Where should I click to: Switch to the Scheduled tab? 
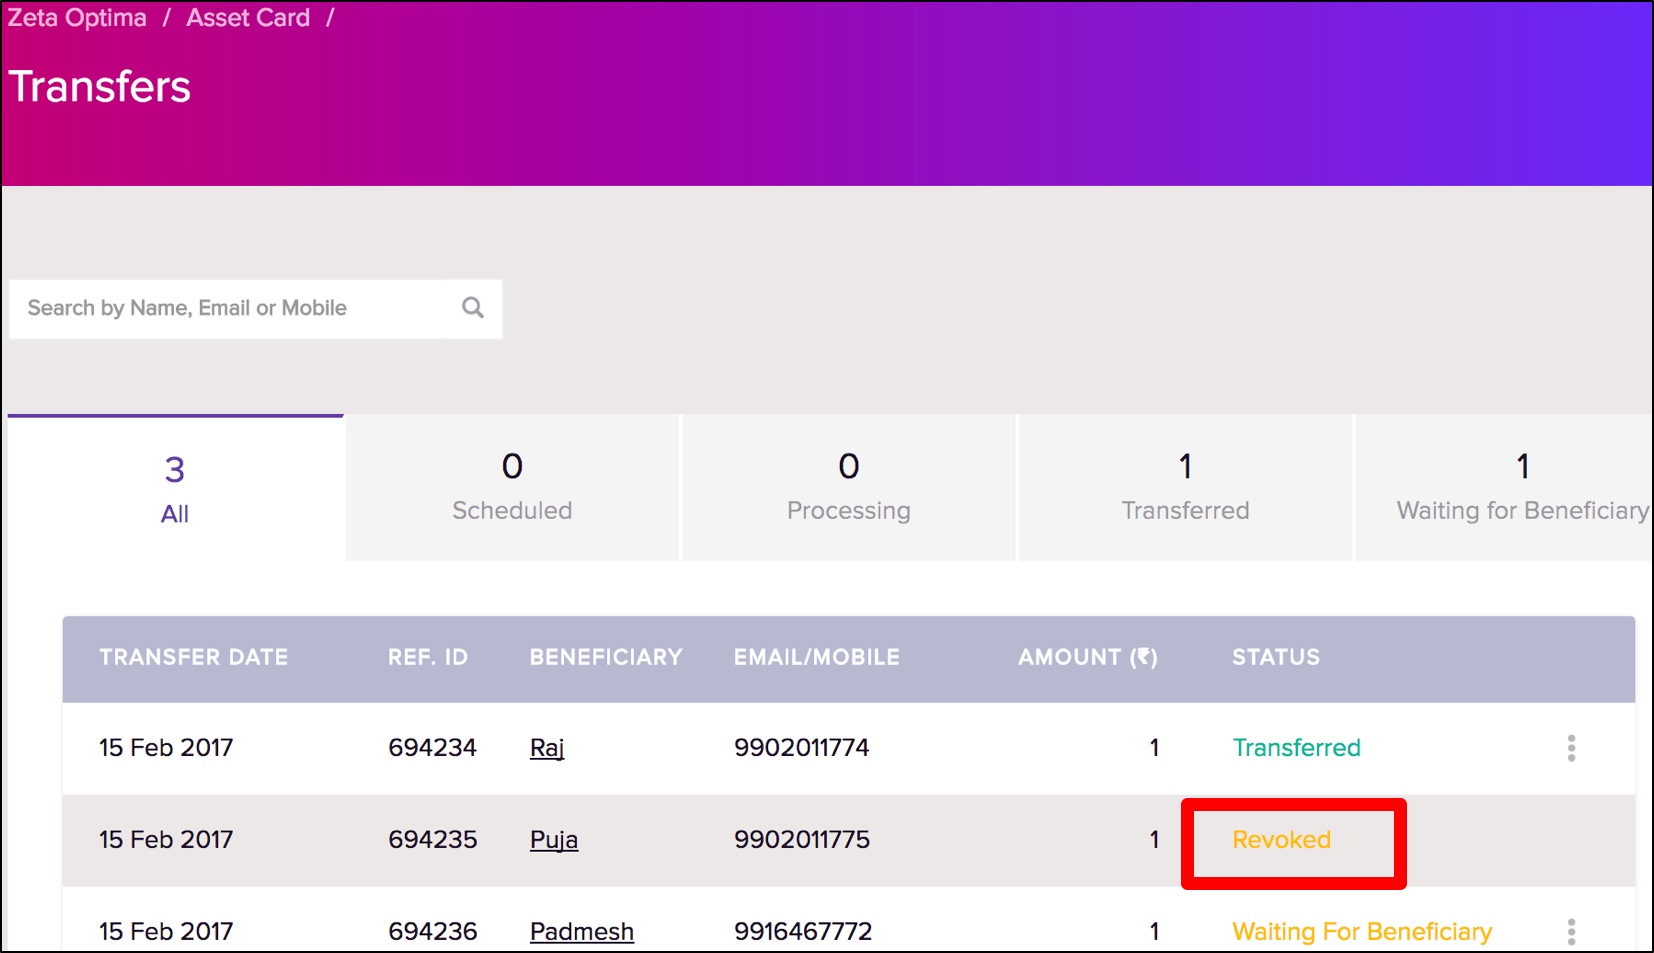pos(512,488)
